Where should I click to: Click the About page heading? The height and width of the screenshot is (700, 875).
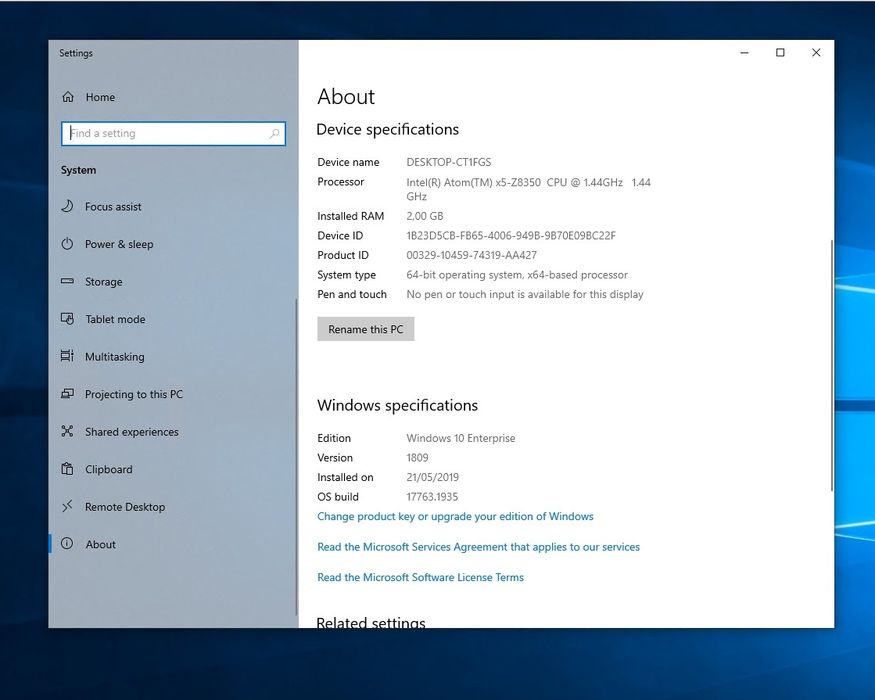(346, 97)
